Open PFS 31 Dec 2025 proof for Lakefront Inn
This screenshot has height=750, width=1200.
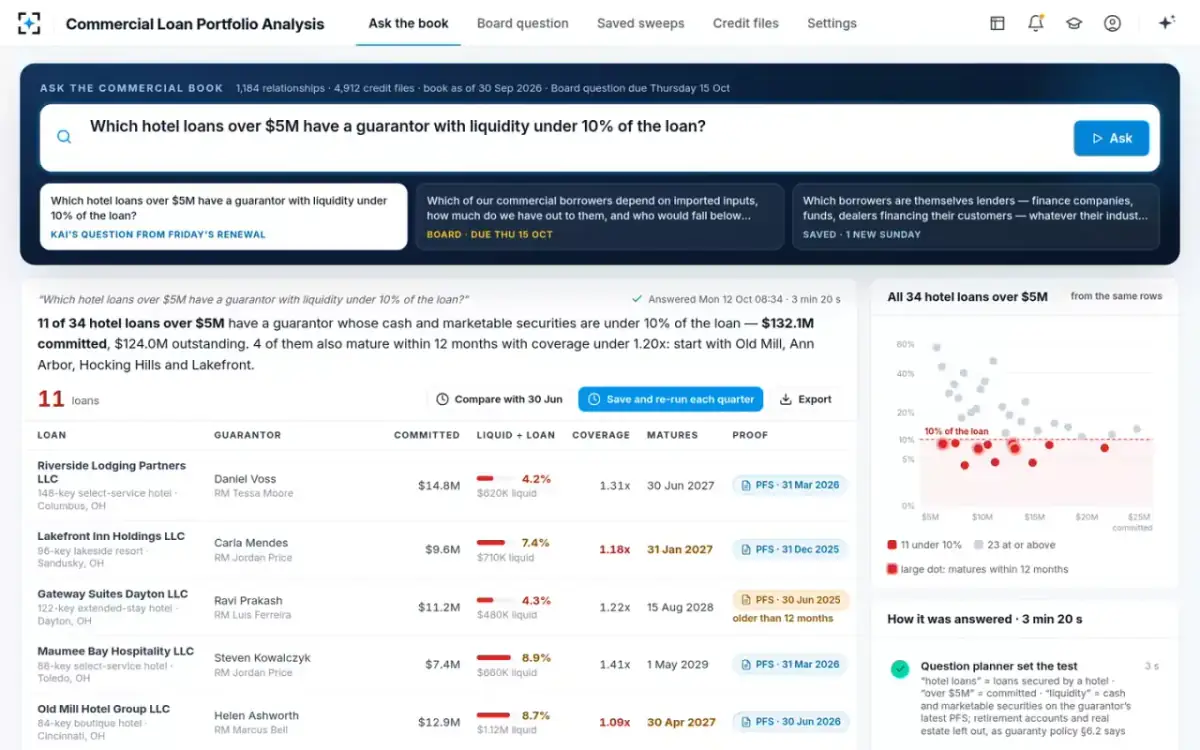[790, 549]
